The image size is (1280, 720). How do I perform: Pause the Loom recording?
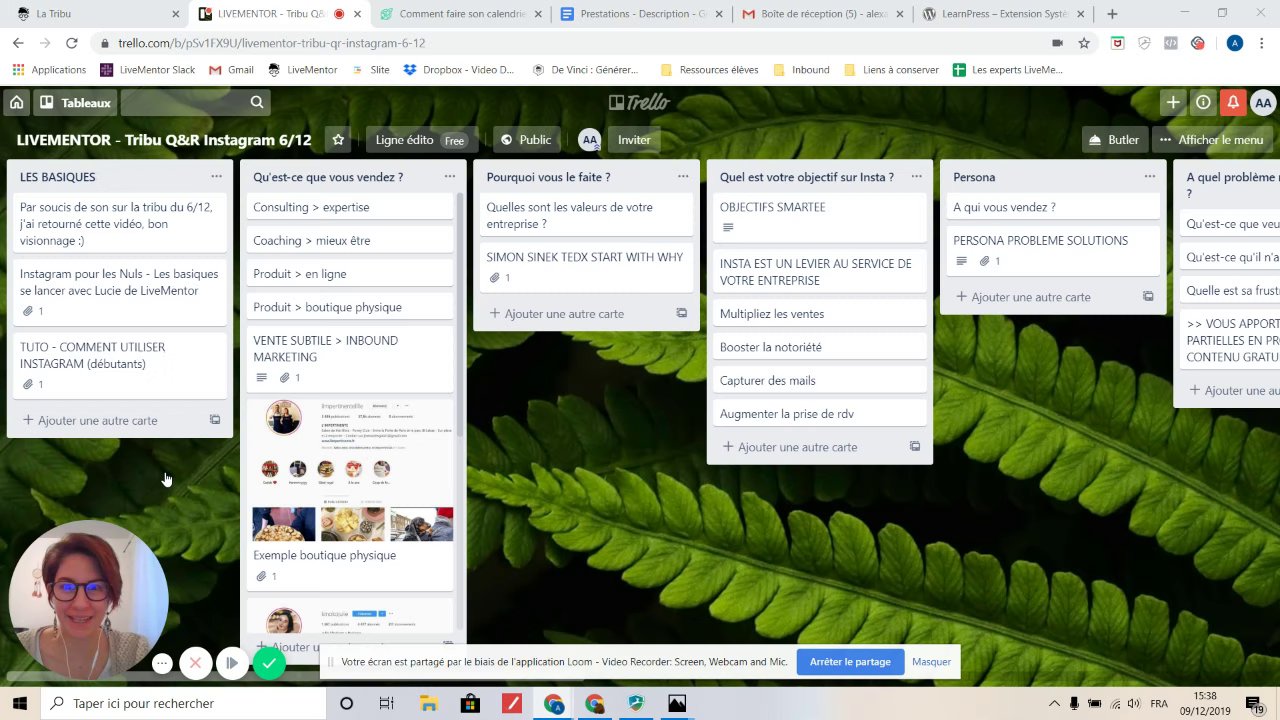[232, 663]
